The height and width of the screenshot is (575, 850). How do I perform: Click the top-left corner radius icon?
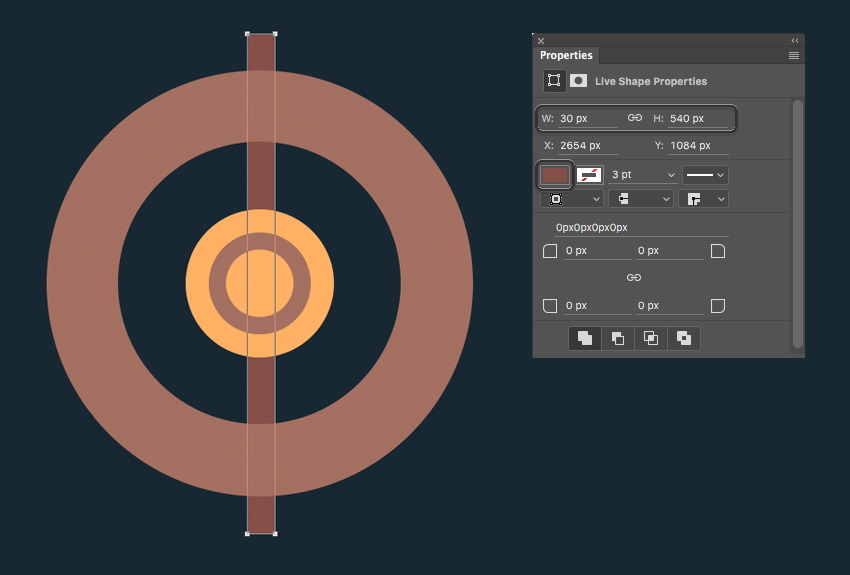click(x=550, y=251)
